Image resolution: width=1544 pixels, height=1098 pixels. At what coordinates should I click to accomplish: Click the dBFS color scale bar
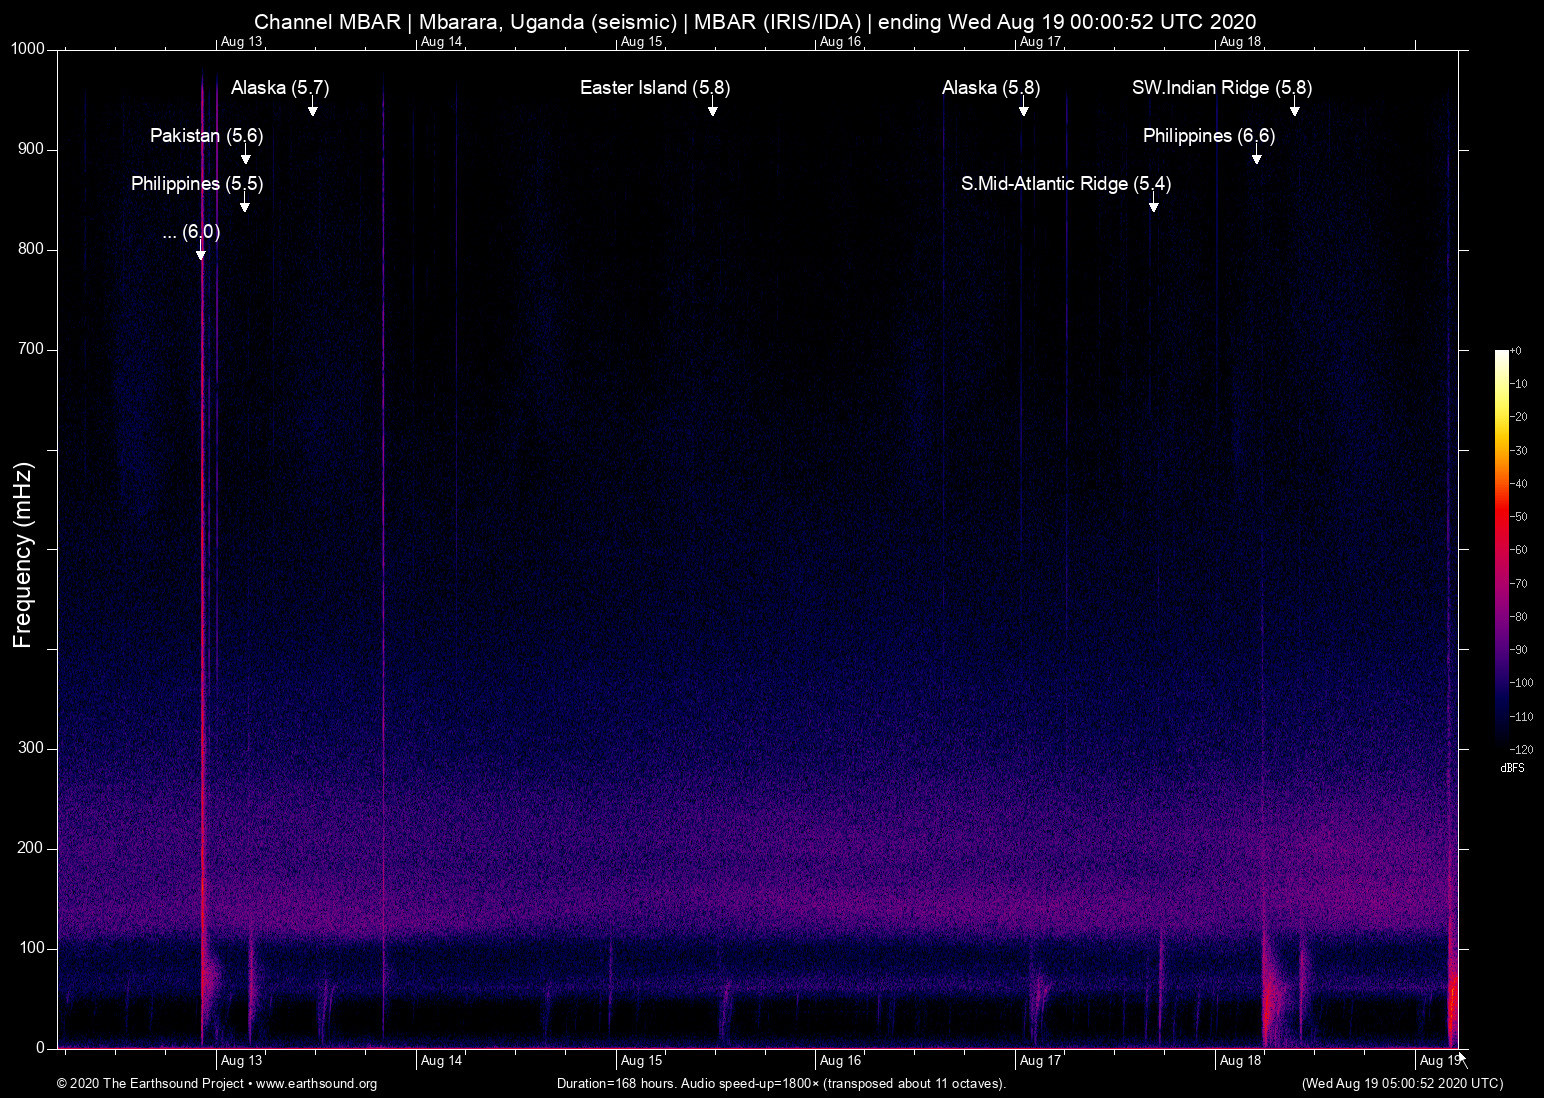coord(1501,548)
